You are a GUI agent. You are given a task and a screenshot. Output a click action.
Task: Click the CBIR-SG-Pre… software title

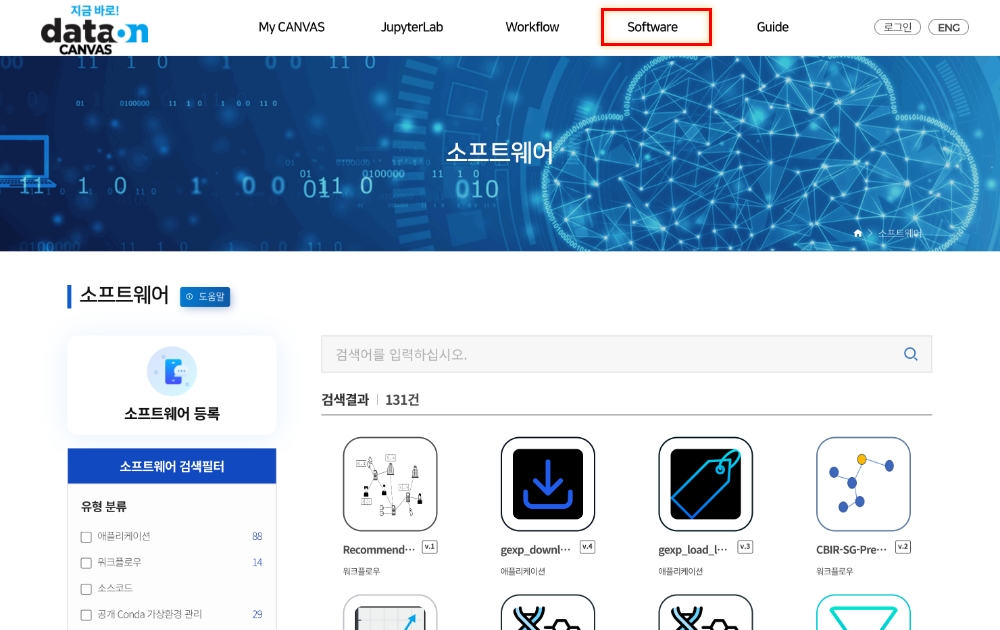click(851, 549)
